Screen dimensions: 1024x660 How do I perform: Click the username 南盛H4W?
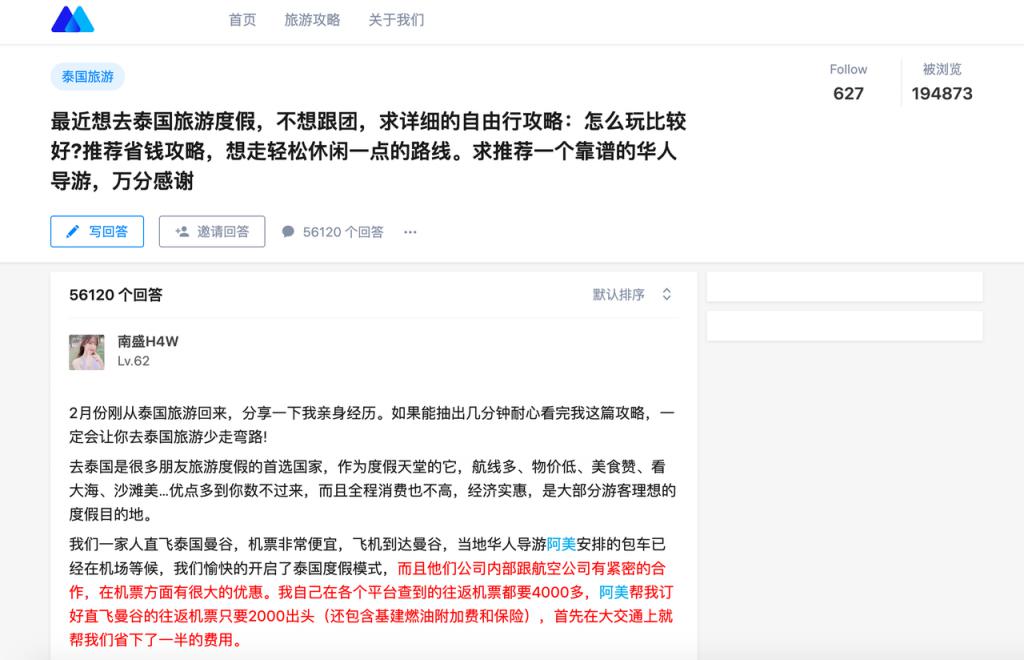click(148, 341)
